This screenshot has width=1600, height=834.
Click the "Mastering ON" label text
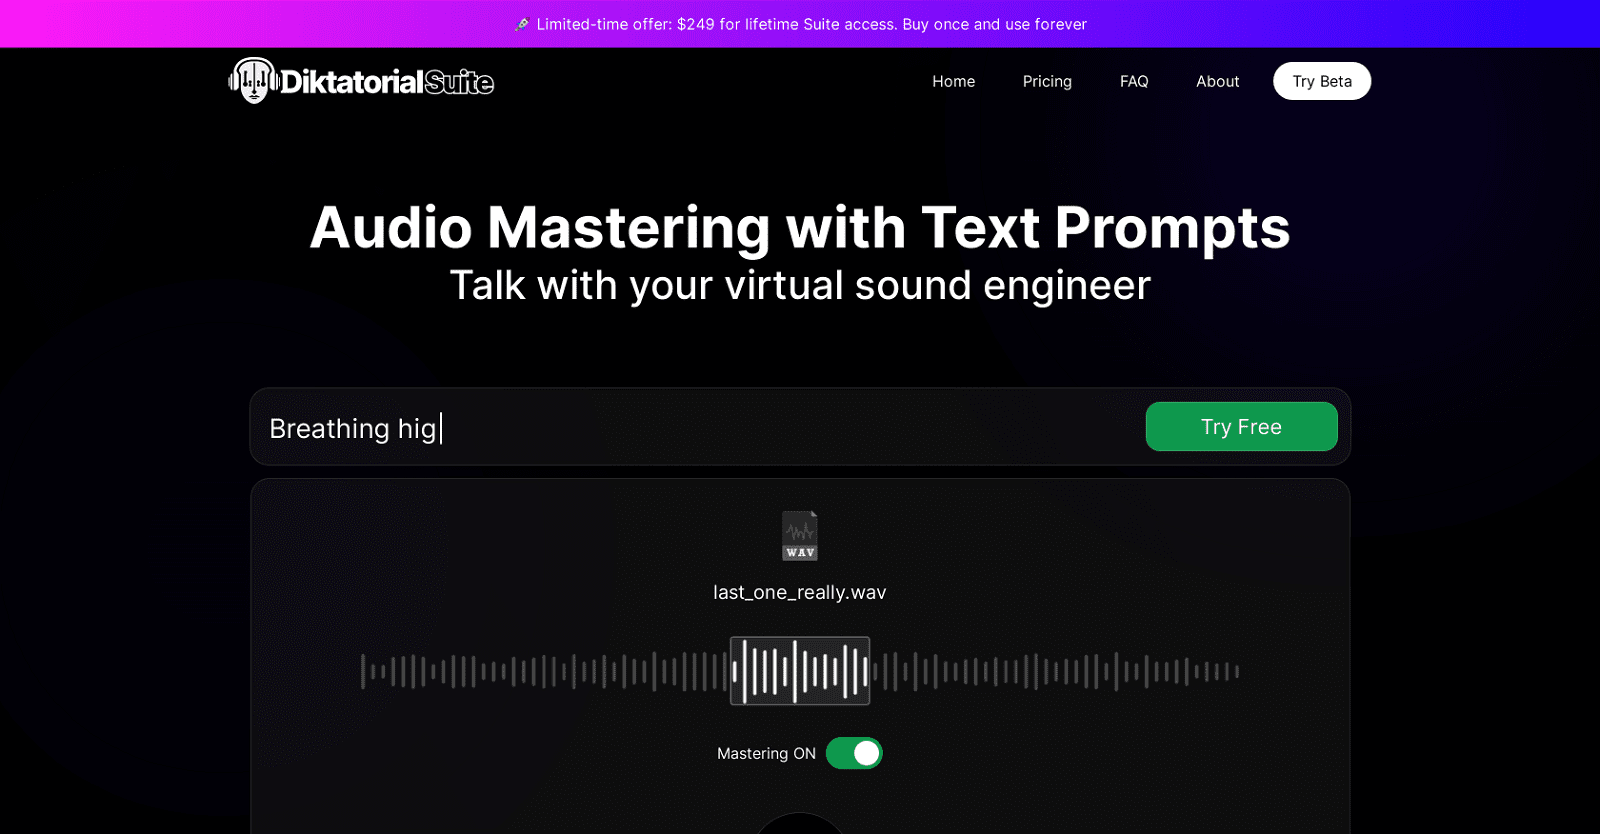coord(766,753)
